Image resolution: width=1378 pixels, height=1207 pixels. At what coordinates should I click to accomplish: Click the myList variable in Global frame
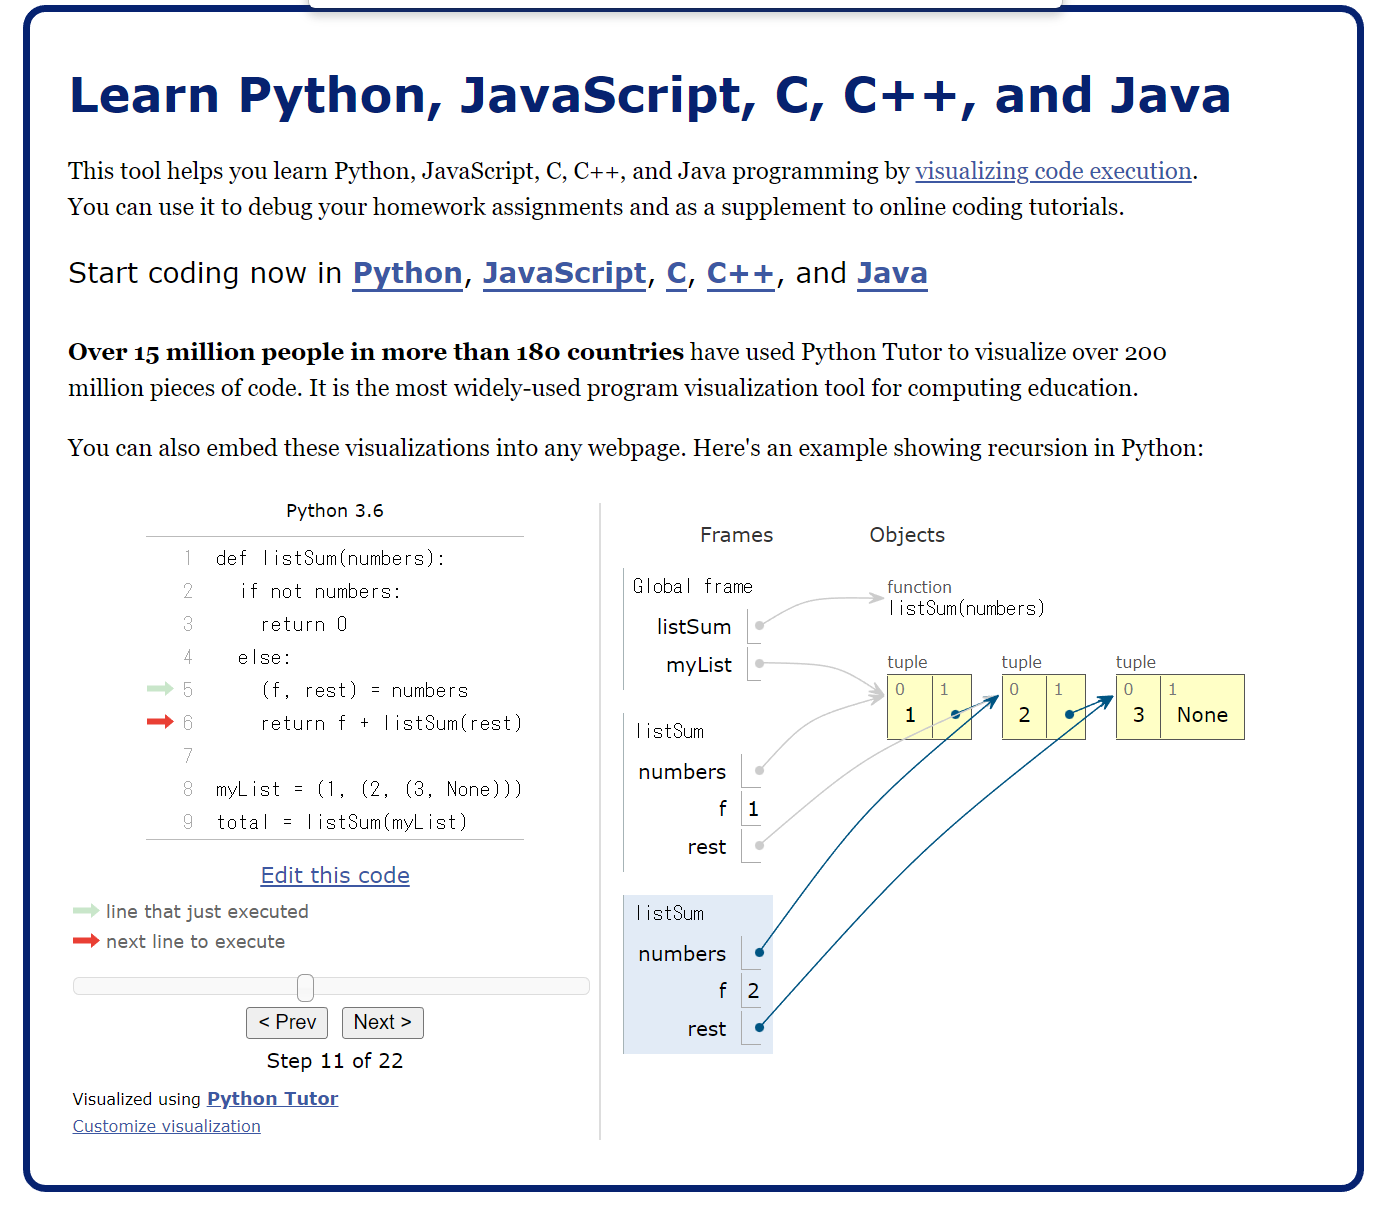pyautogui.click(x=699, y=665)
